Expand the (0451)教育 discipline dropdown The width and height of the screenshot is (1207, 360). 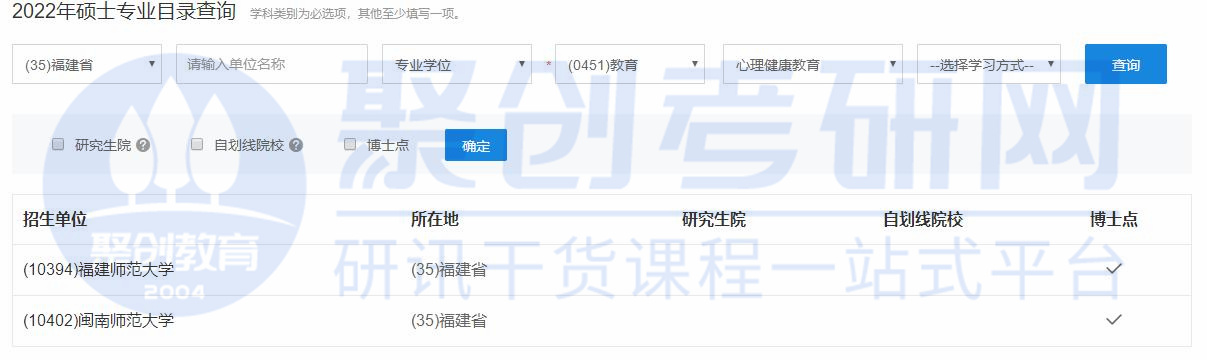pyautogui.click(x=630, y=64)
